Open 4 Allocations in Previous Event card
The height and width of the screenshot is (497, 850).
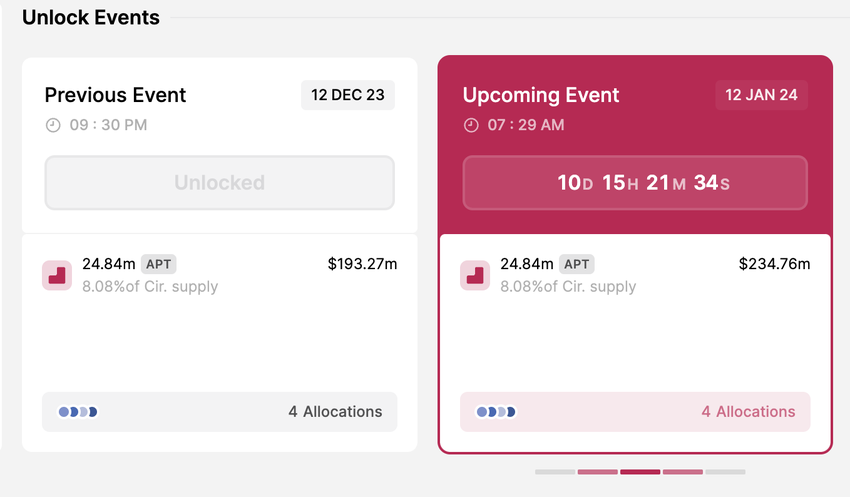[335, 411]
